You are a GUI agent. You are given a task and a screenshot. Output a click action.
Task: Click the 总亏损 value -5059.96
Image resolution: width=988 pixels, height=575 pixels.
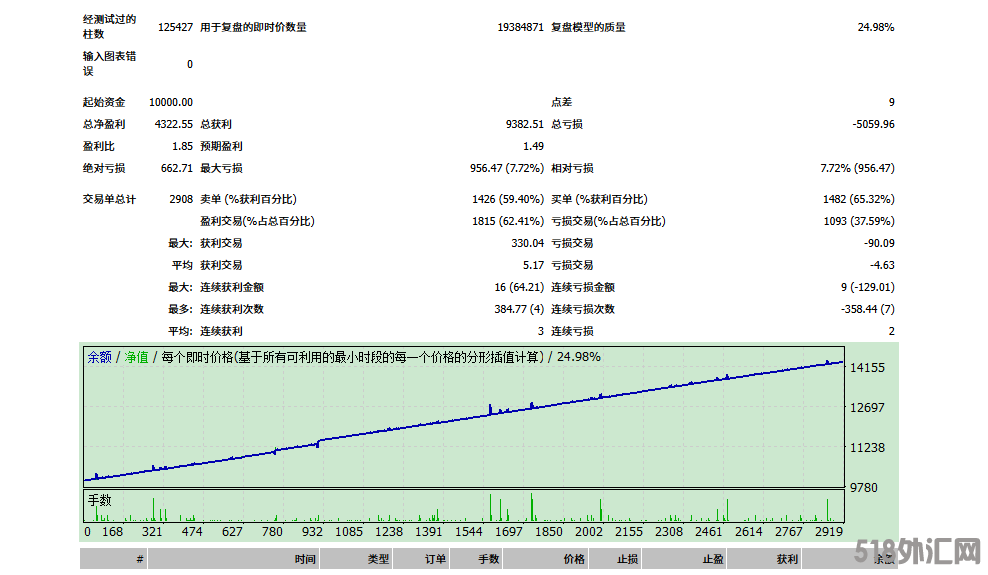(x=873, y=124)
